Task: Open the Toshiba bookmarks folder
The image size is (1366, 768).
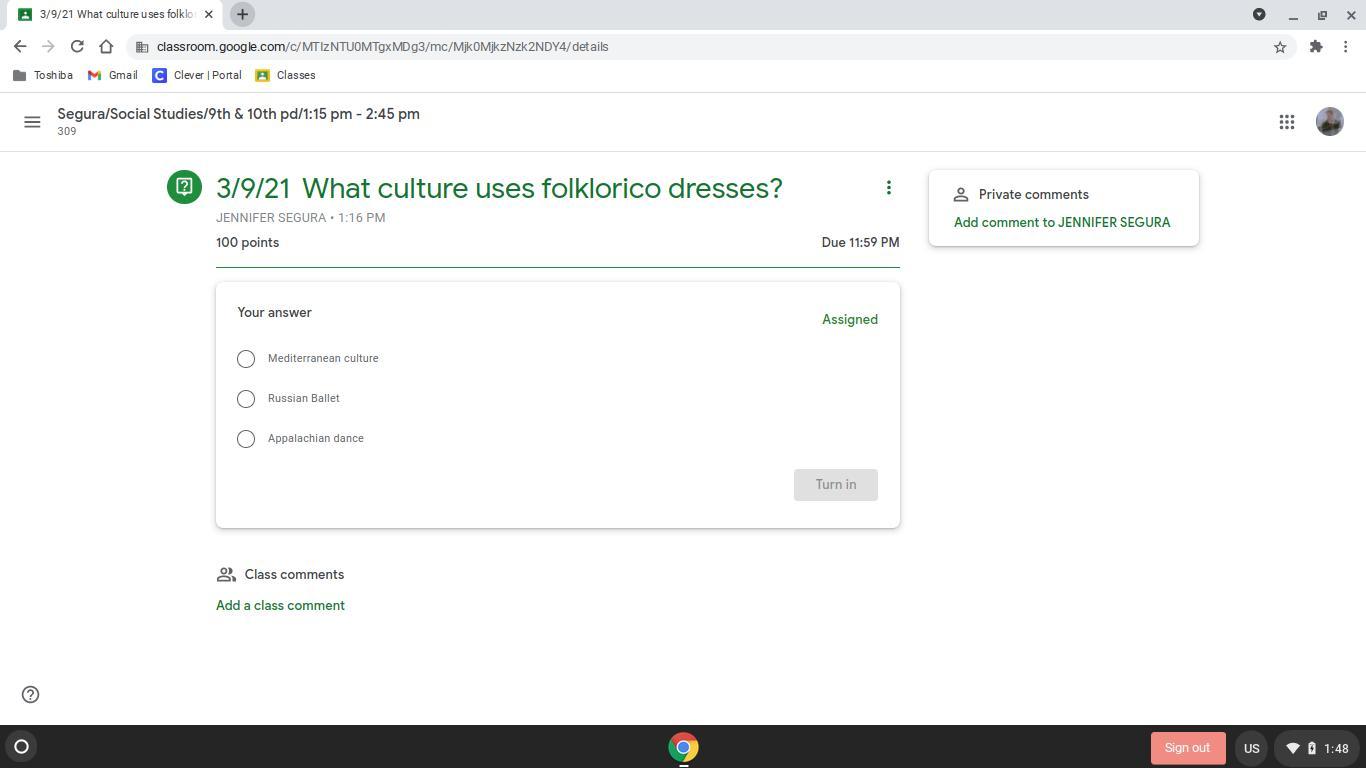Action: pyautogui.click(x=43, y=75)
